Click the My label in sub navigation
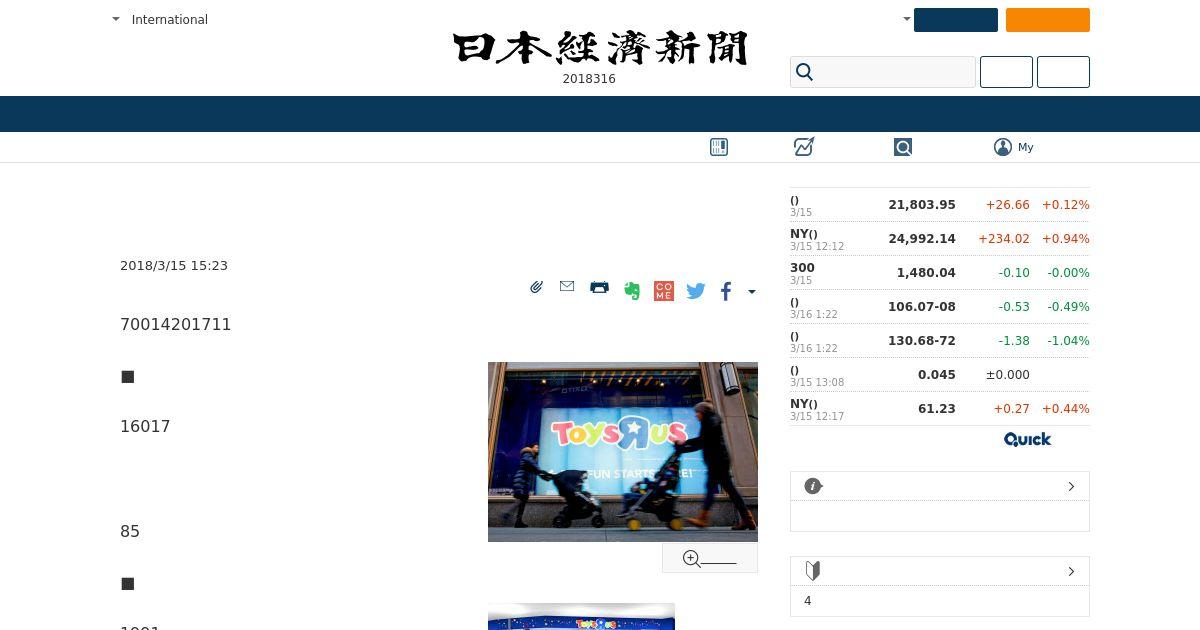 1026,147
